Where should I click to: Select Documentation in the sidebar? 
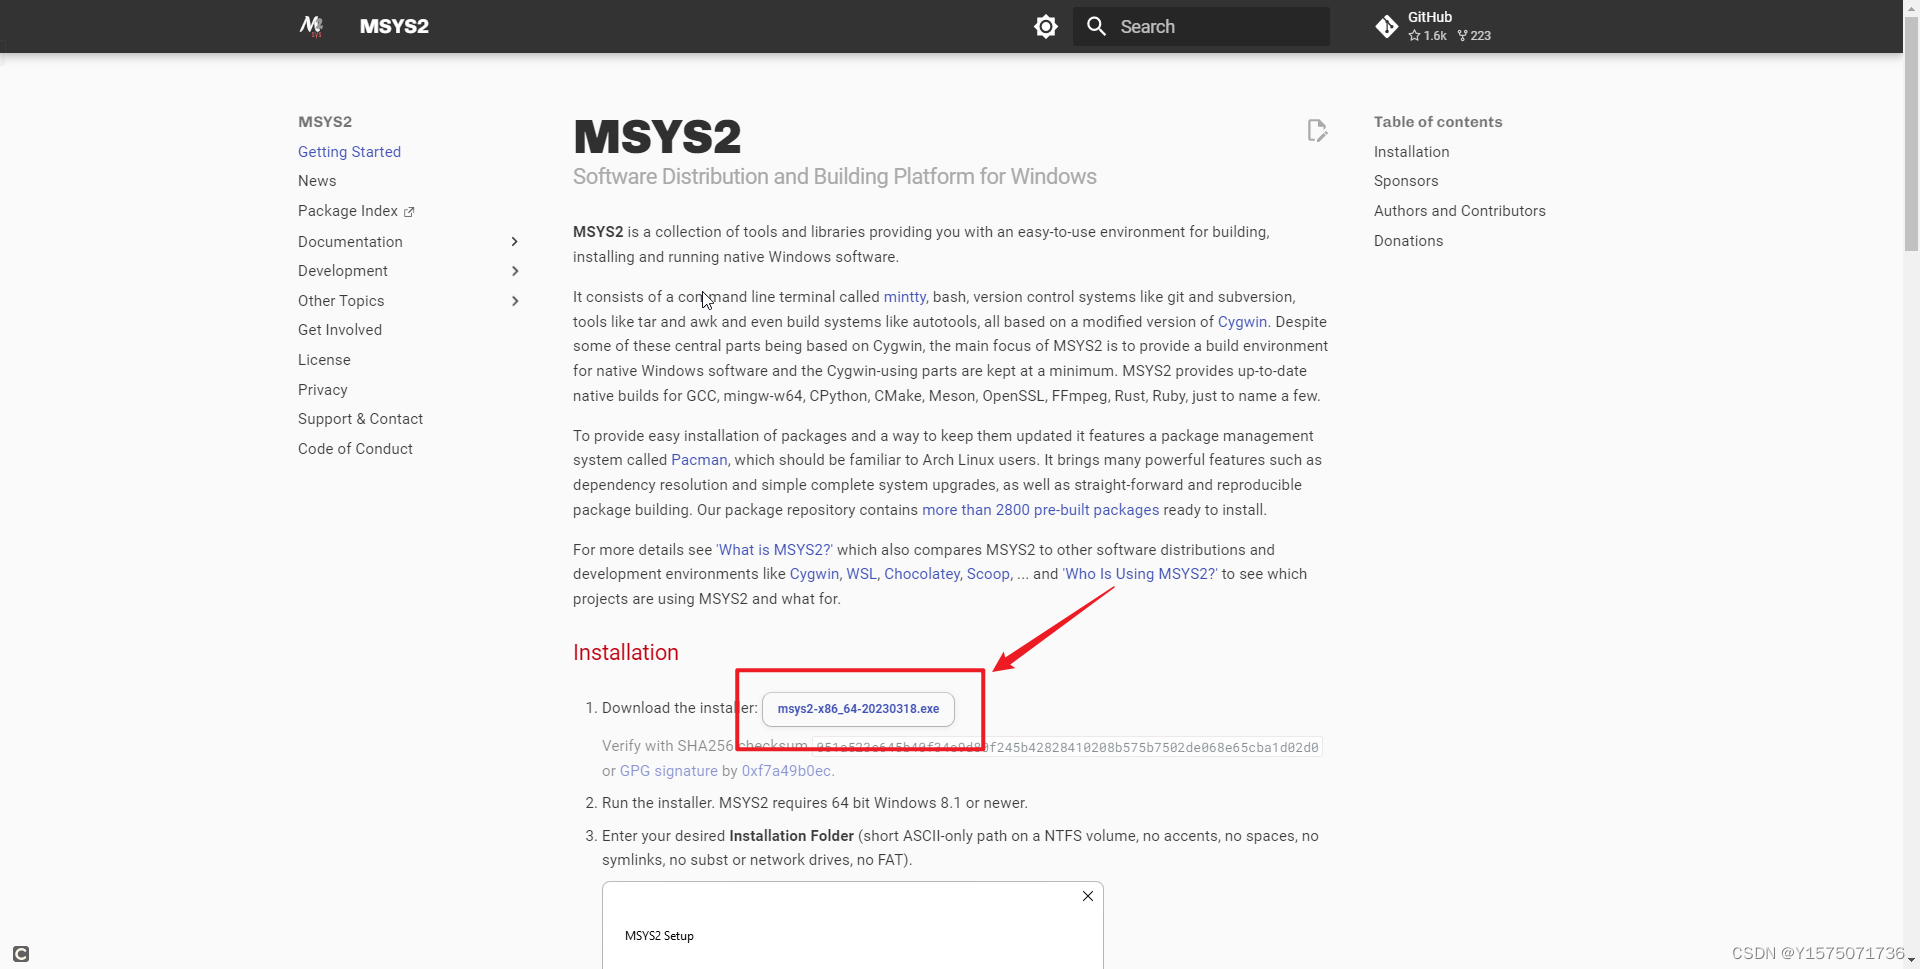tap(350, 242)
